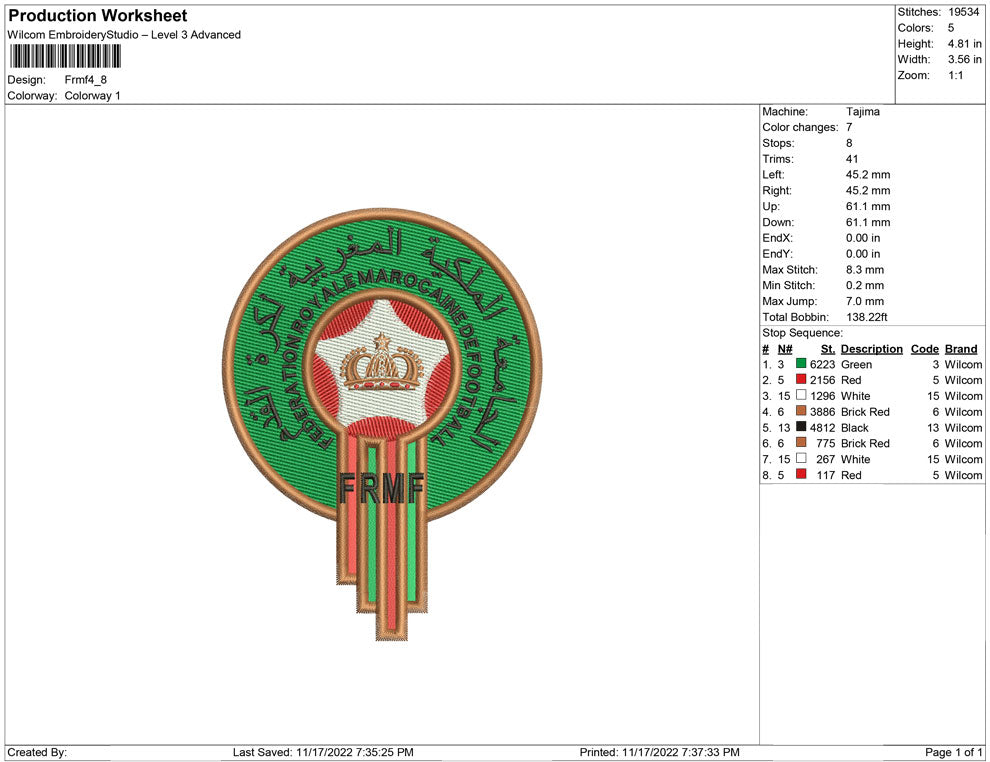Select the brick red swatch in stop 6
This screenshot has width=990, height=762.
coord(801,443)
